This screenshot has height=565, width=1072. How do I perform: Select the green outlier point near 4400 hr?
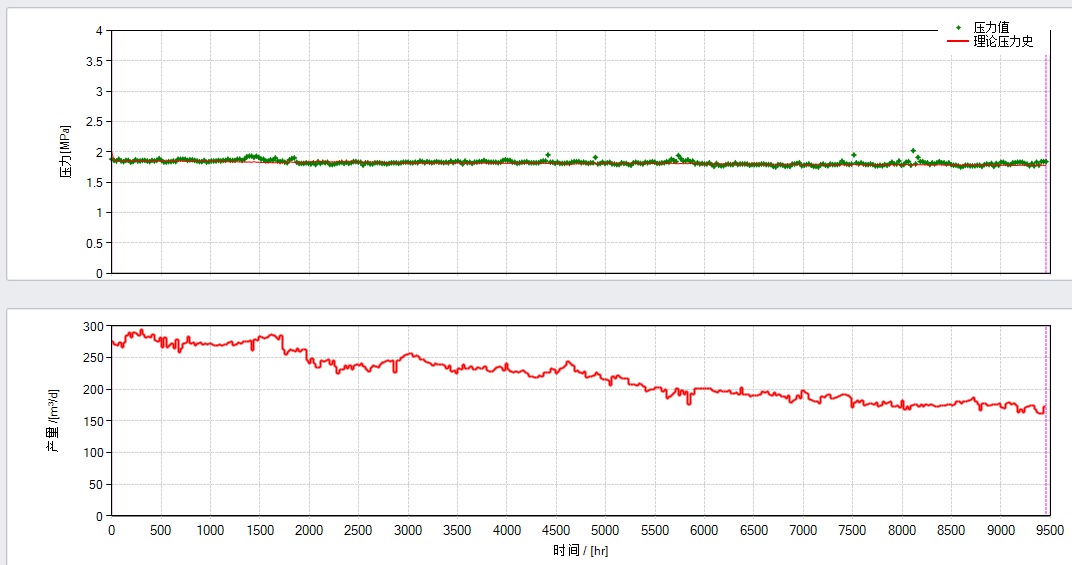548,155
